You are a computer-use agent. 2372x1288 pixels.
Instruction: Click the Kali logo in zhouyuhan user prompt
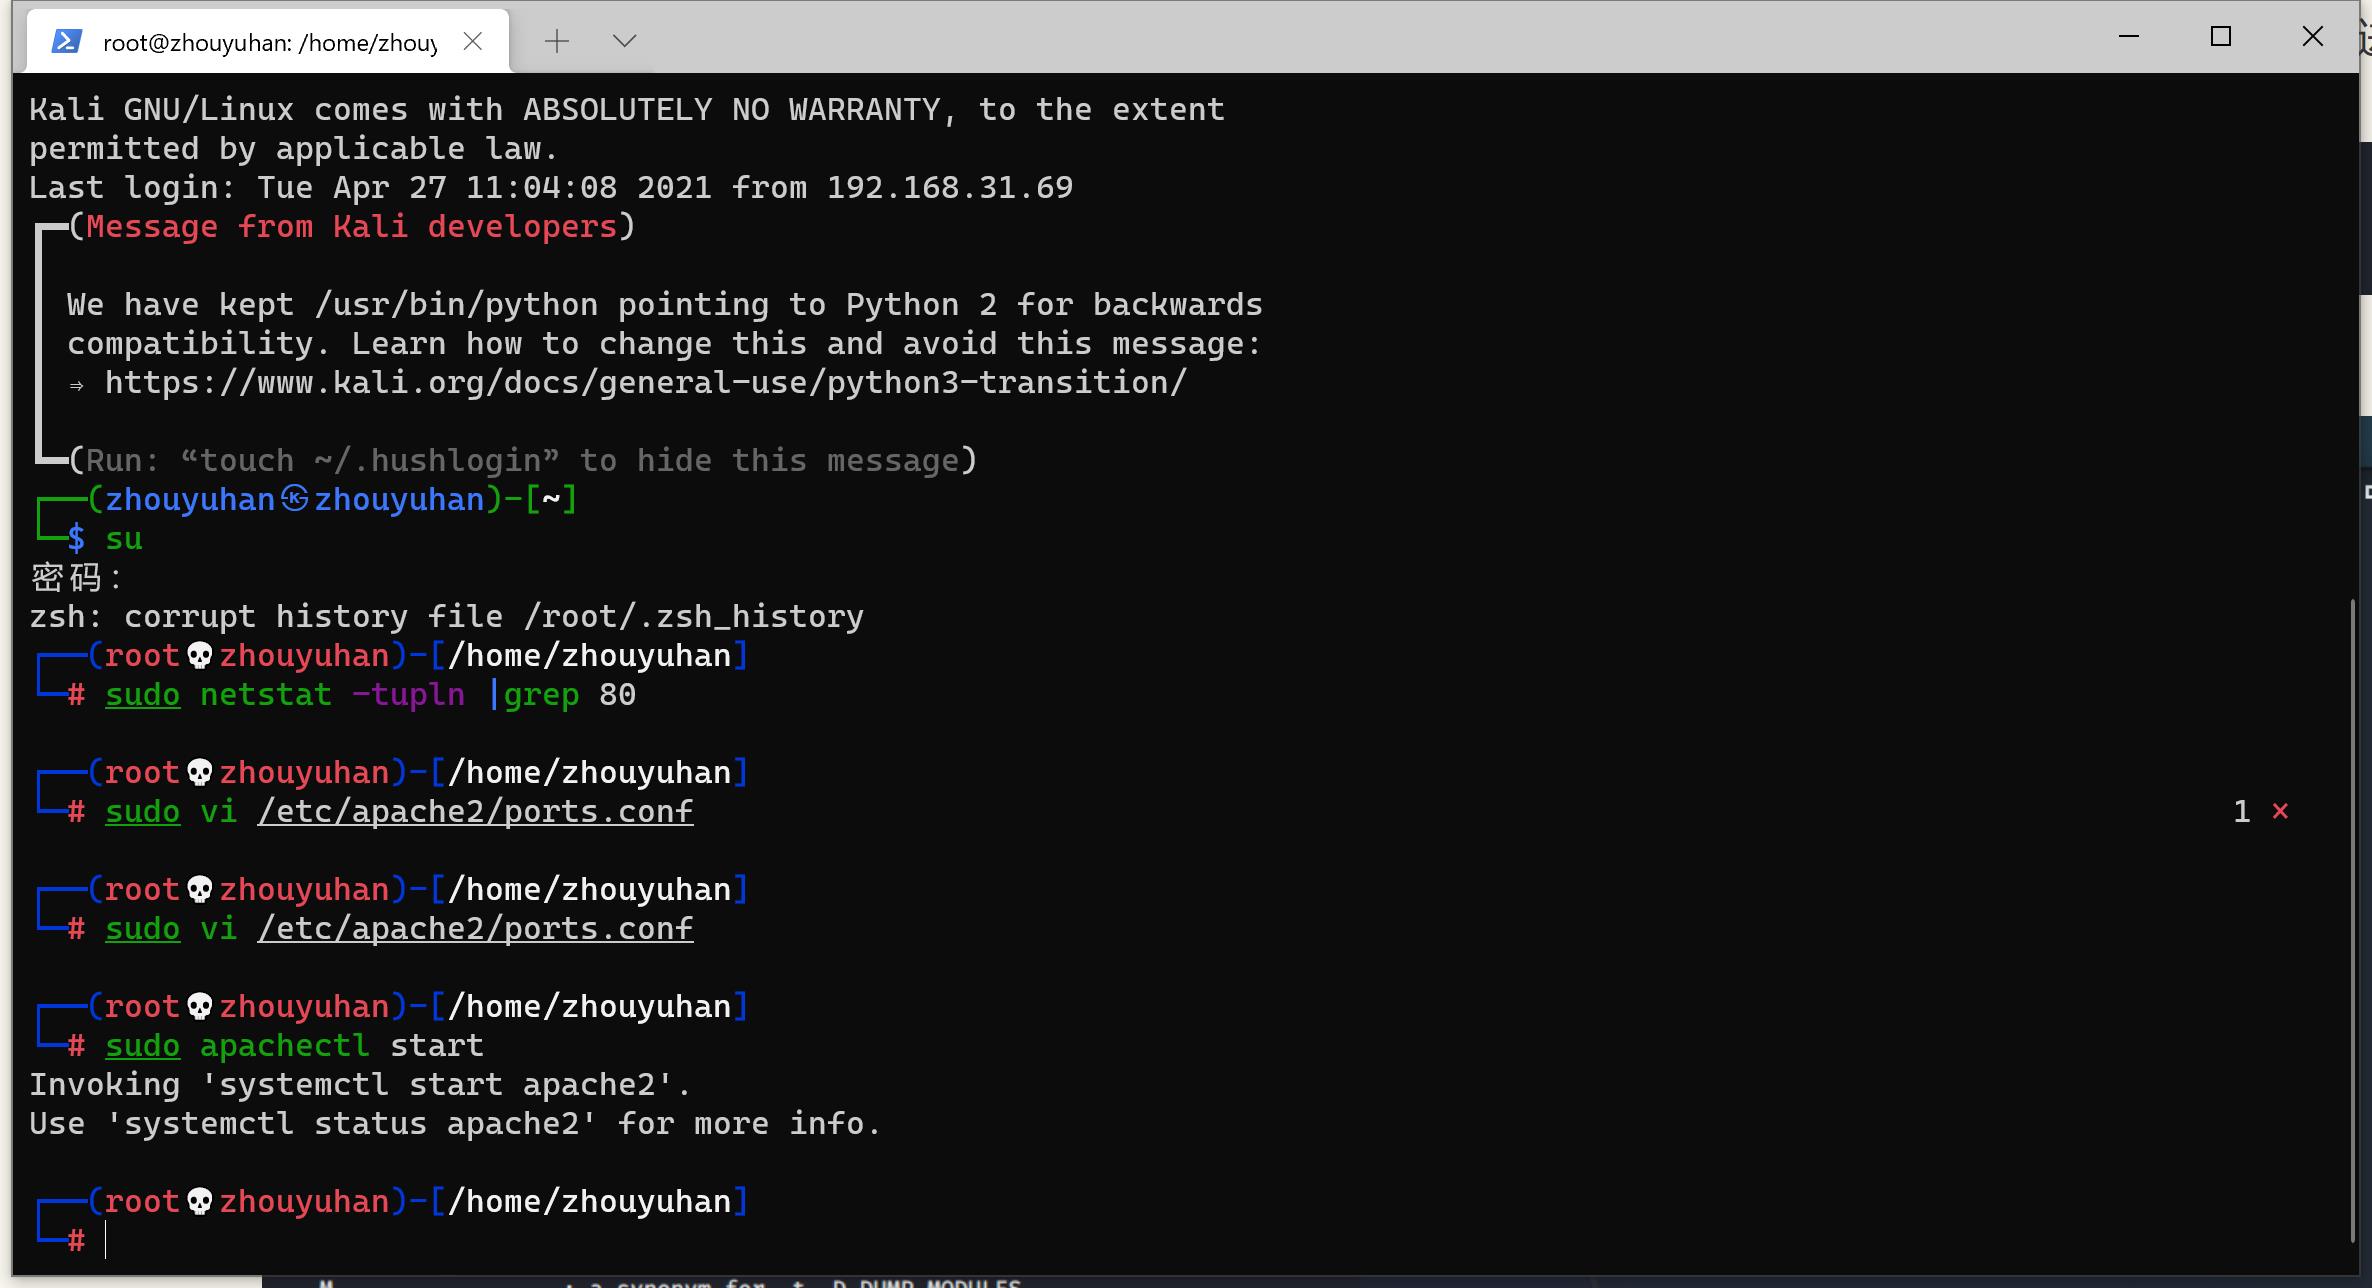click(294, 498)
